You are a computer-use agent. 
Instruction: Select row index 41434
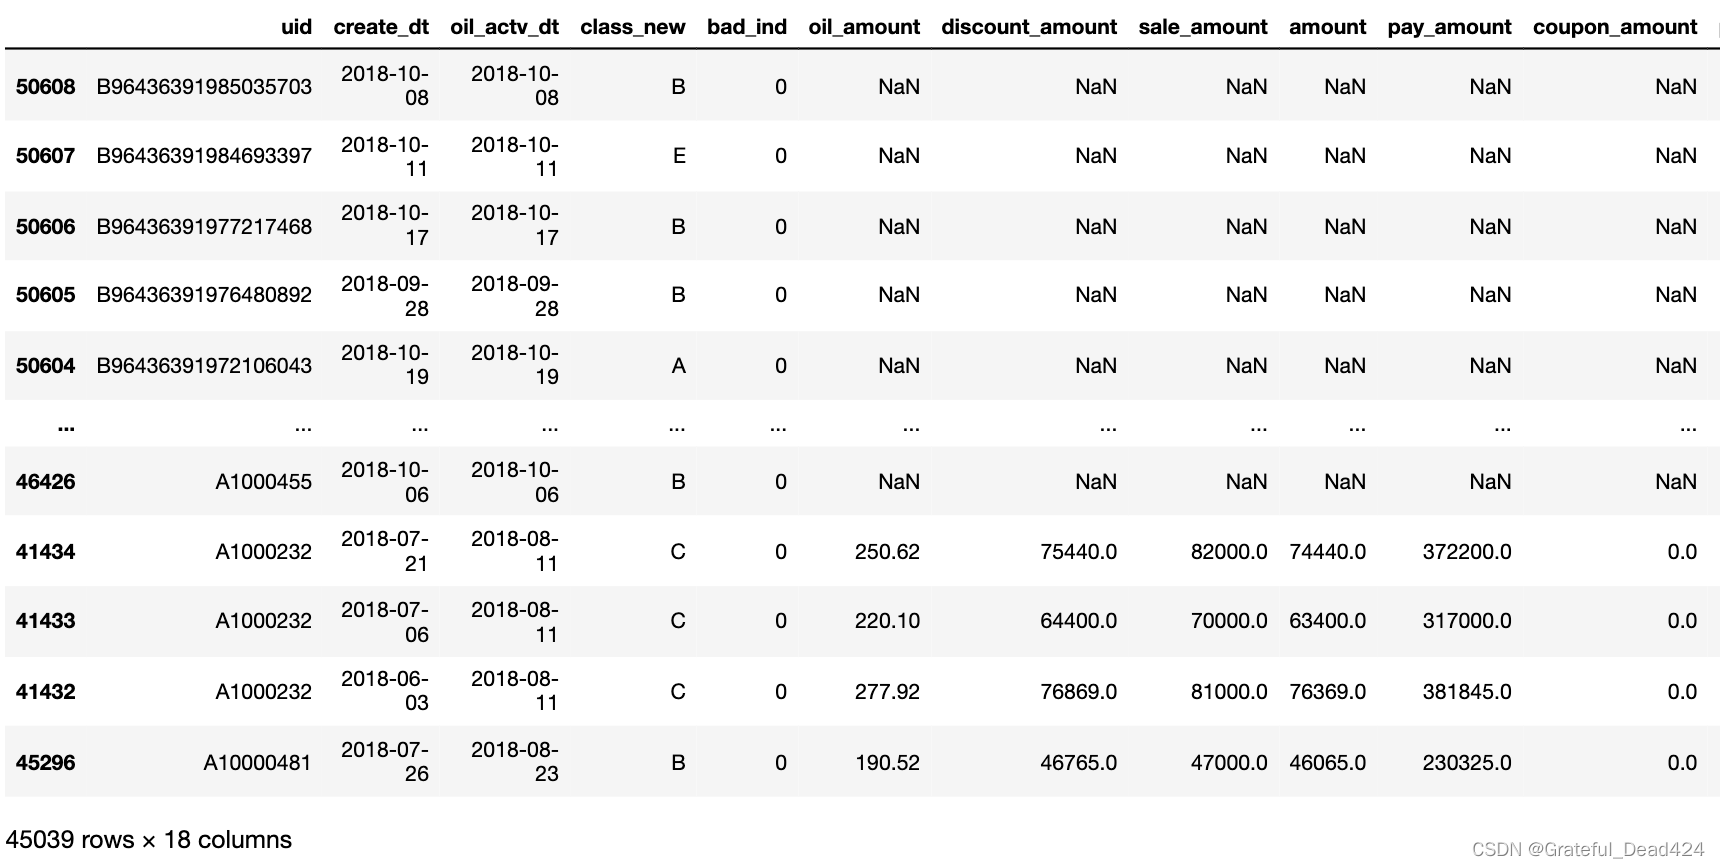coord(46,552)
